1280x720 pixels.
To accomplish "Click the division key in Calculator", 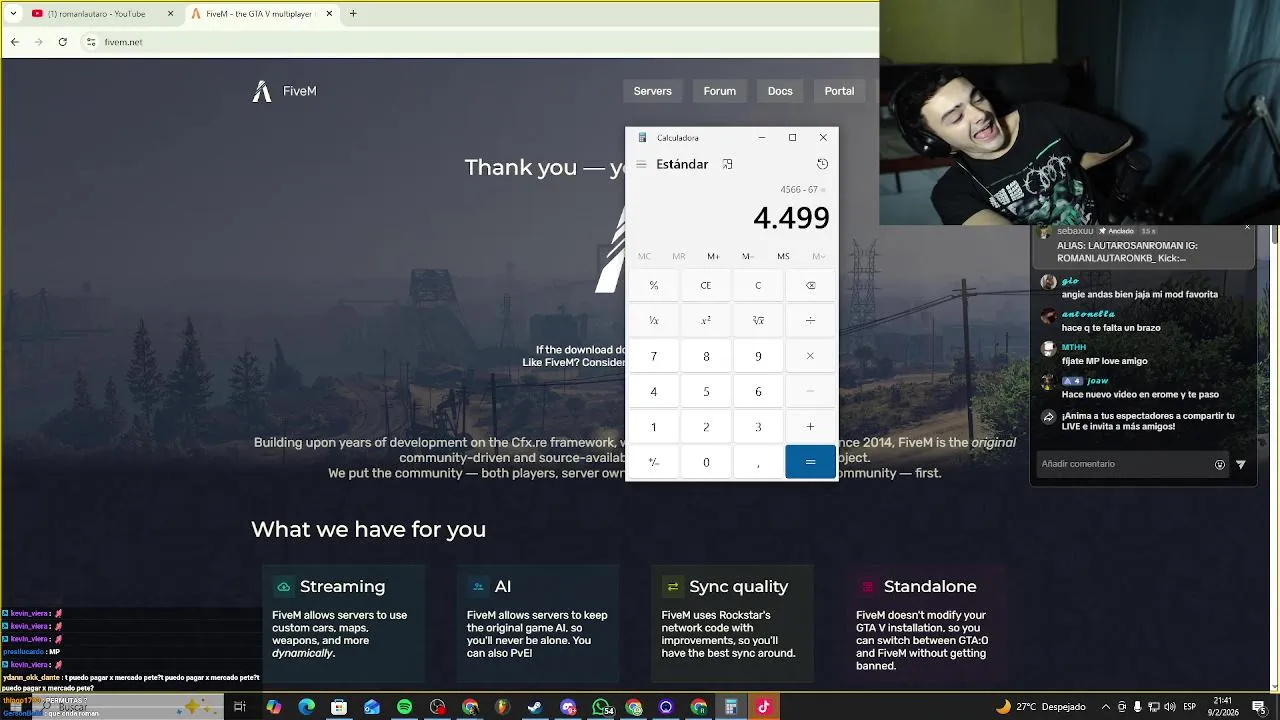I will 810,321.
